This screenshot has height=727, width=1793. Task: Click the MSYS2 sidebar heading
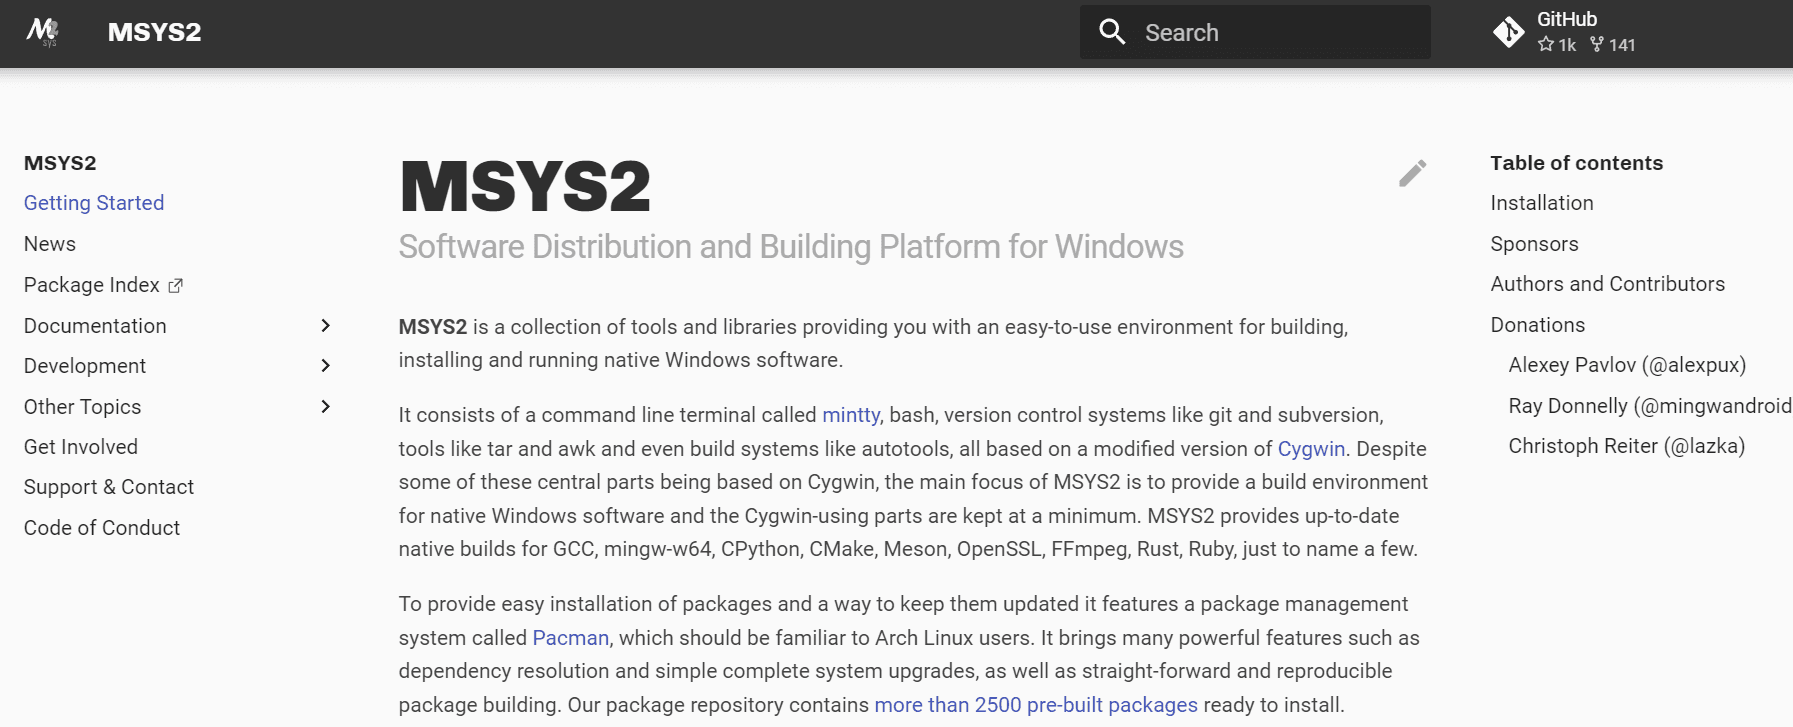click(x=60, y=163)
